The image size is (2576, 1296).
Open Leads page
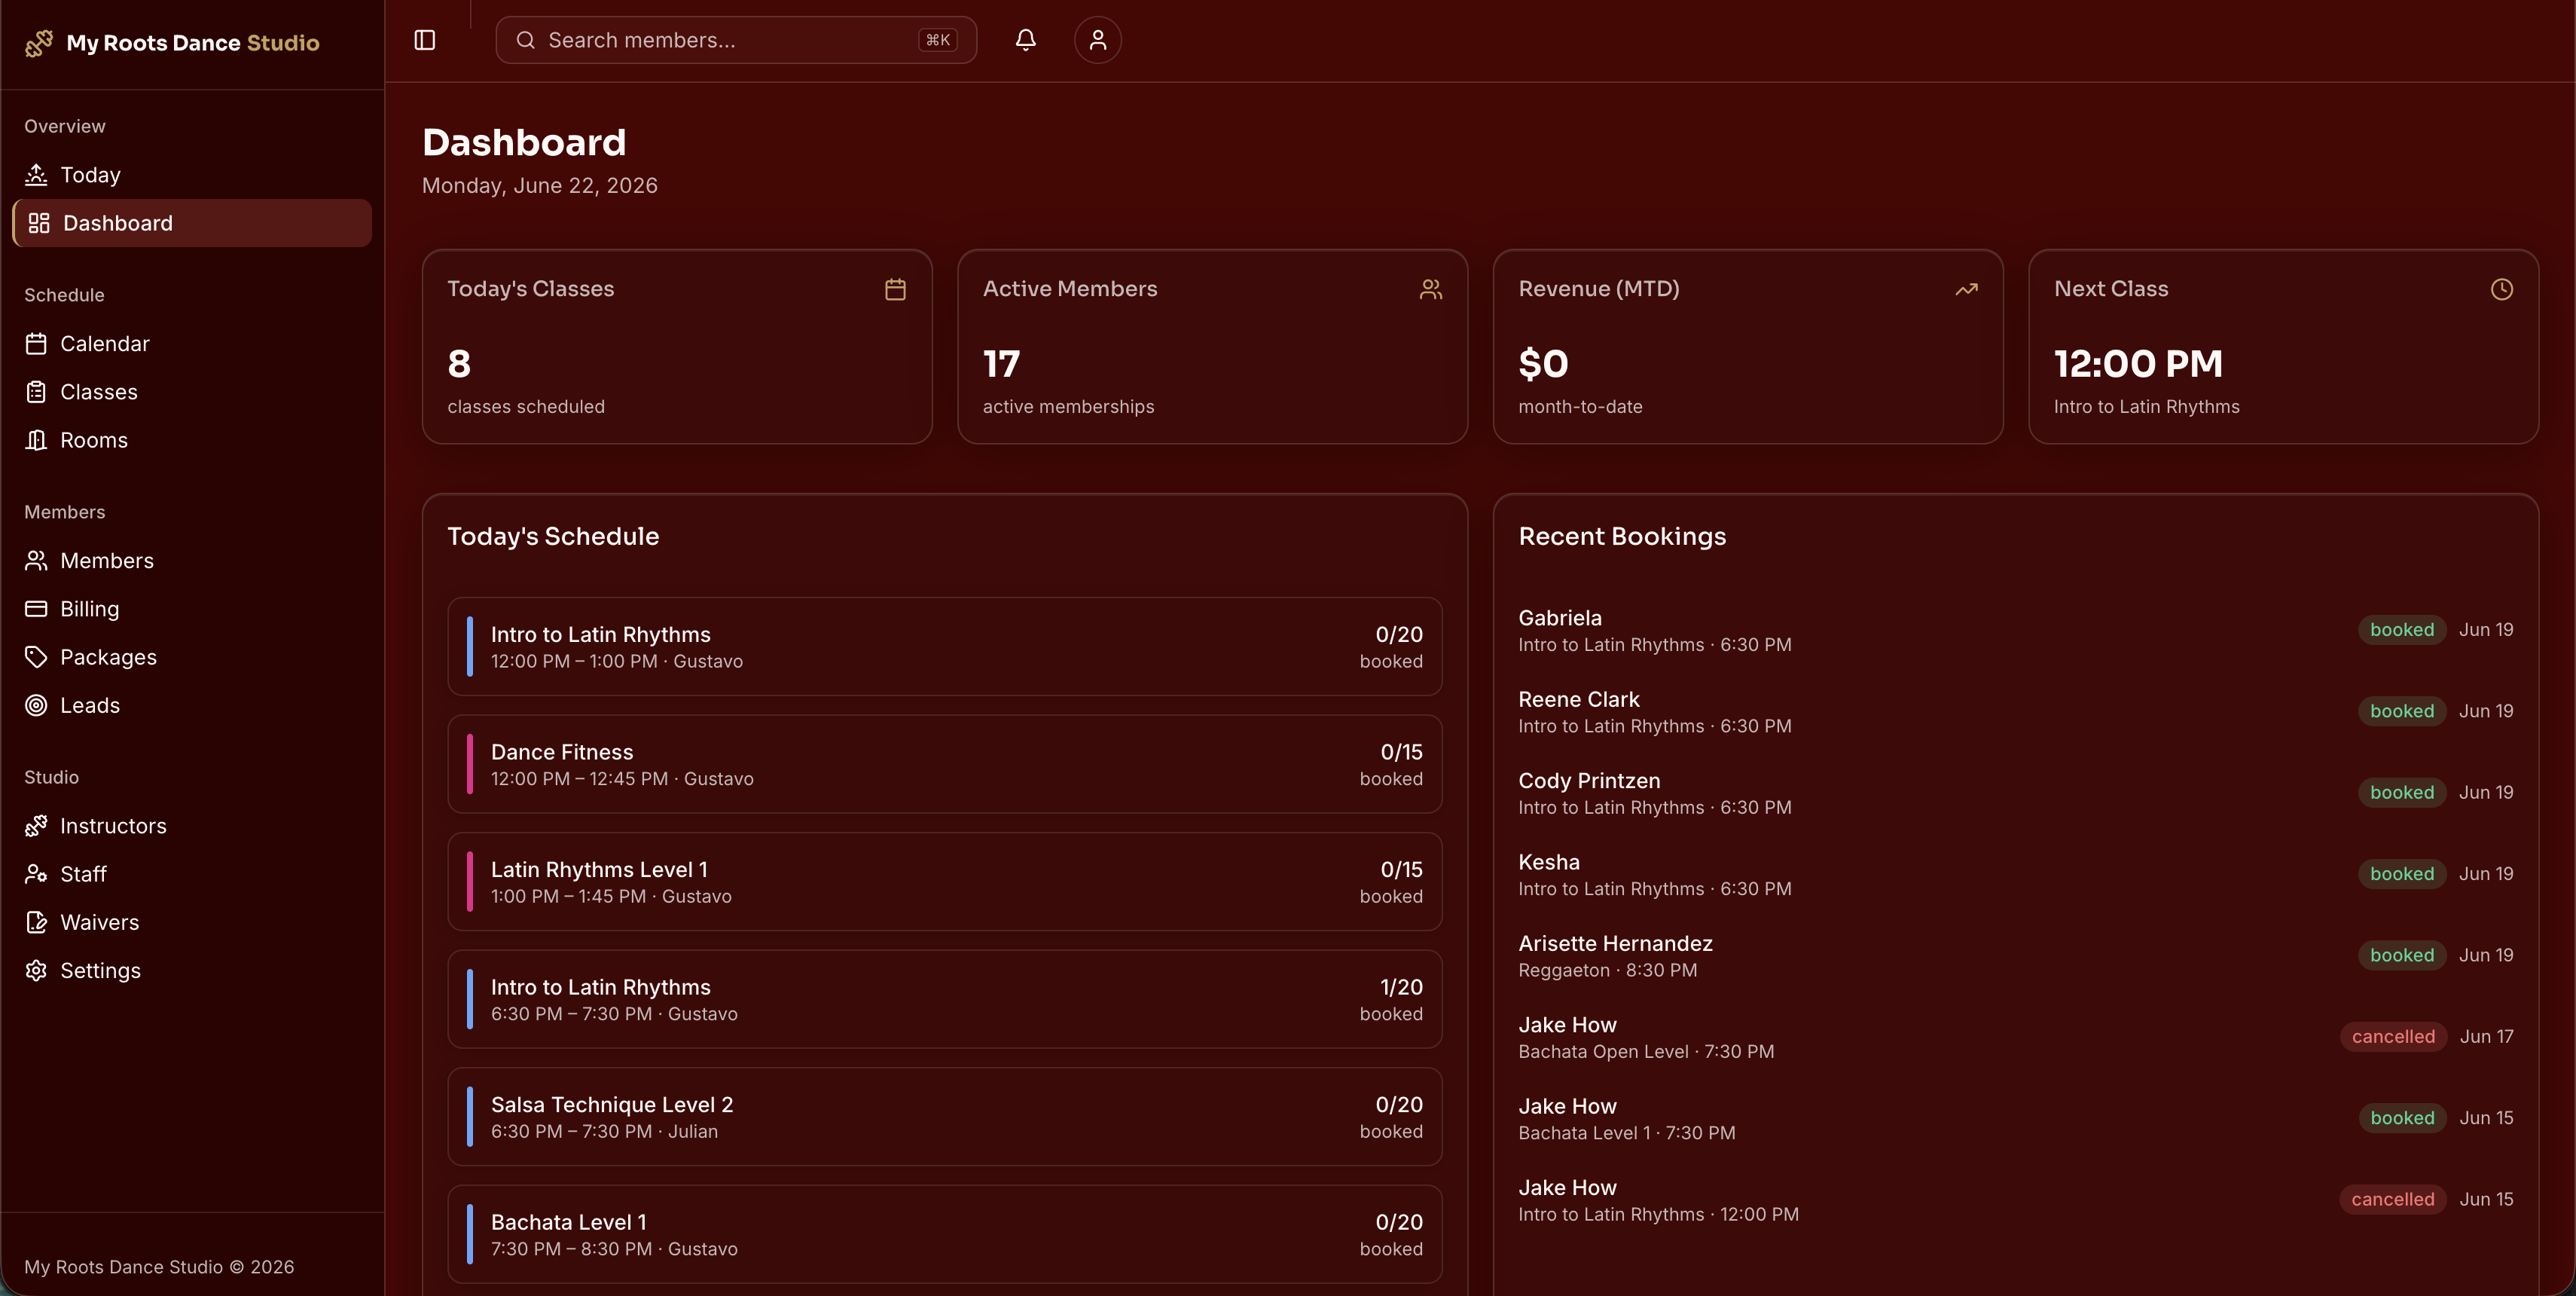(x=192, y=705)
